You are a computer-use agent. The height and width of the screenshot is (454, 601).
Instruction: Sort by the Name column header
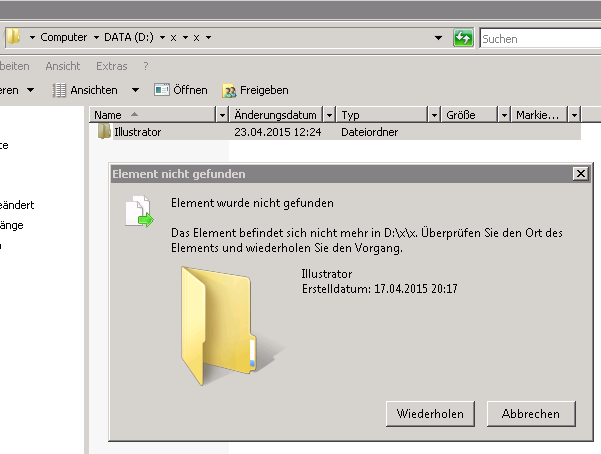point(150,115)
